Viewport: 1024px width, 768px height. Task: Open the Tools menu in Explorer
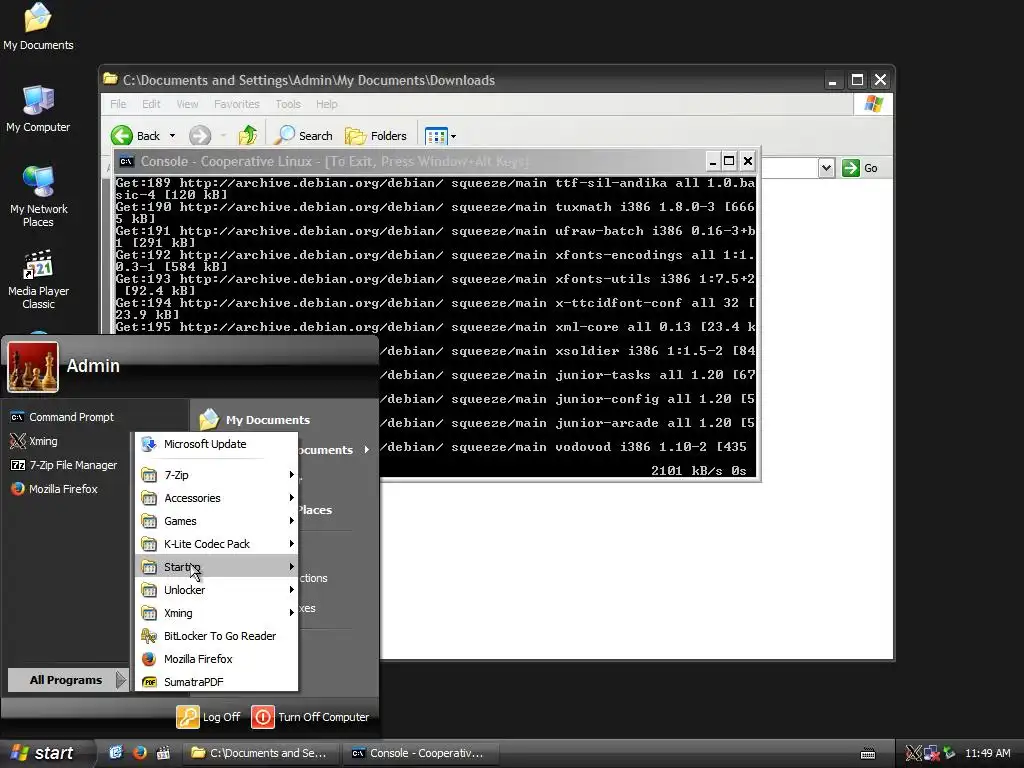(288, 104)
